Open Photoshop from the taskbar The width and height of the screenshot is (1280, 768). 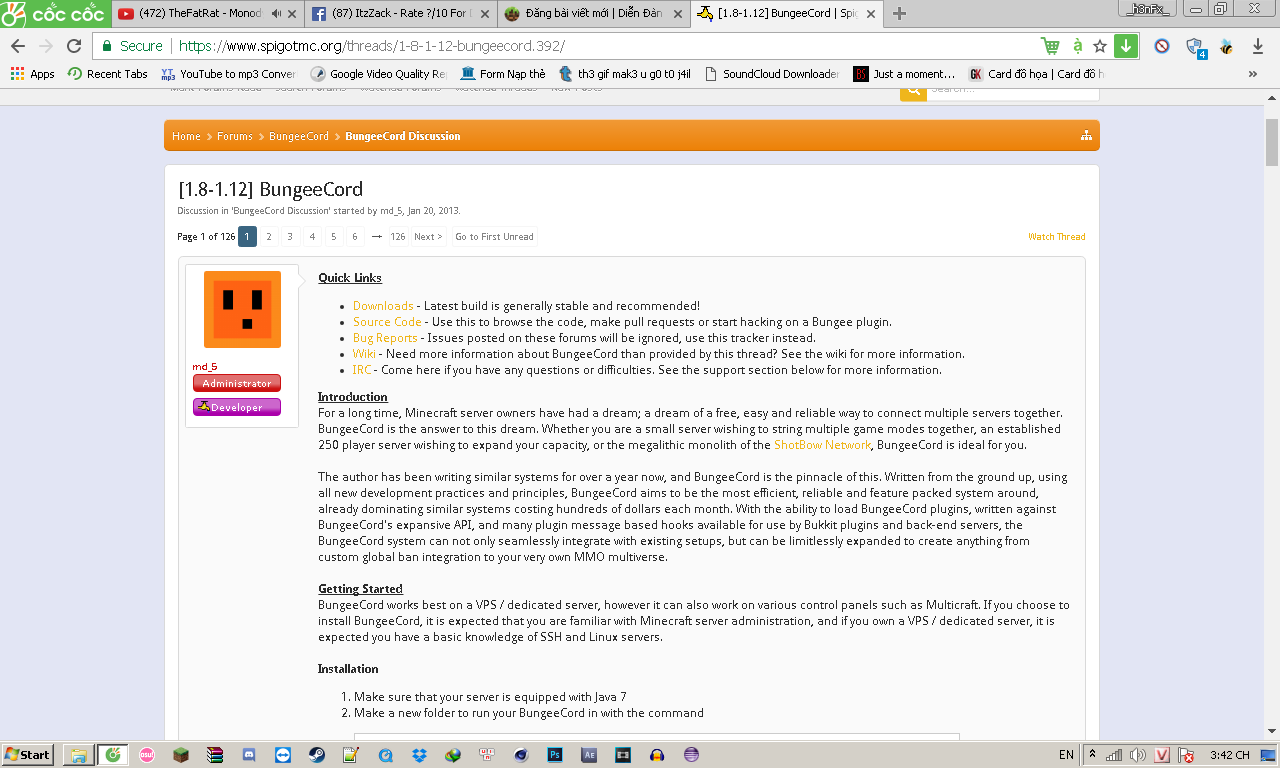coord(555,755)
